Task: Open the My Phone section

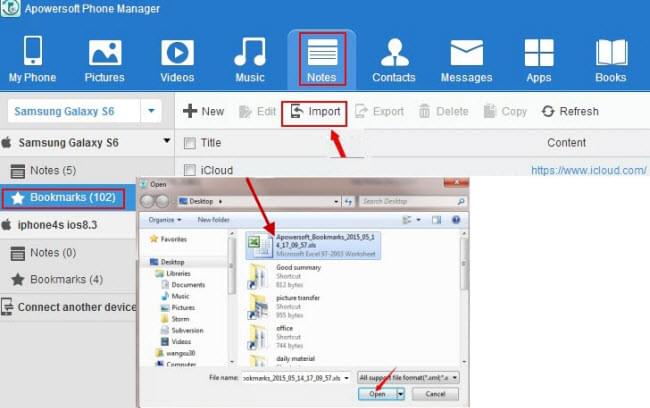Action: click(32, 59)
